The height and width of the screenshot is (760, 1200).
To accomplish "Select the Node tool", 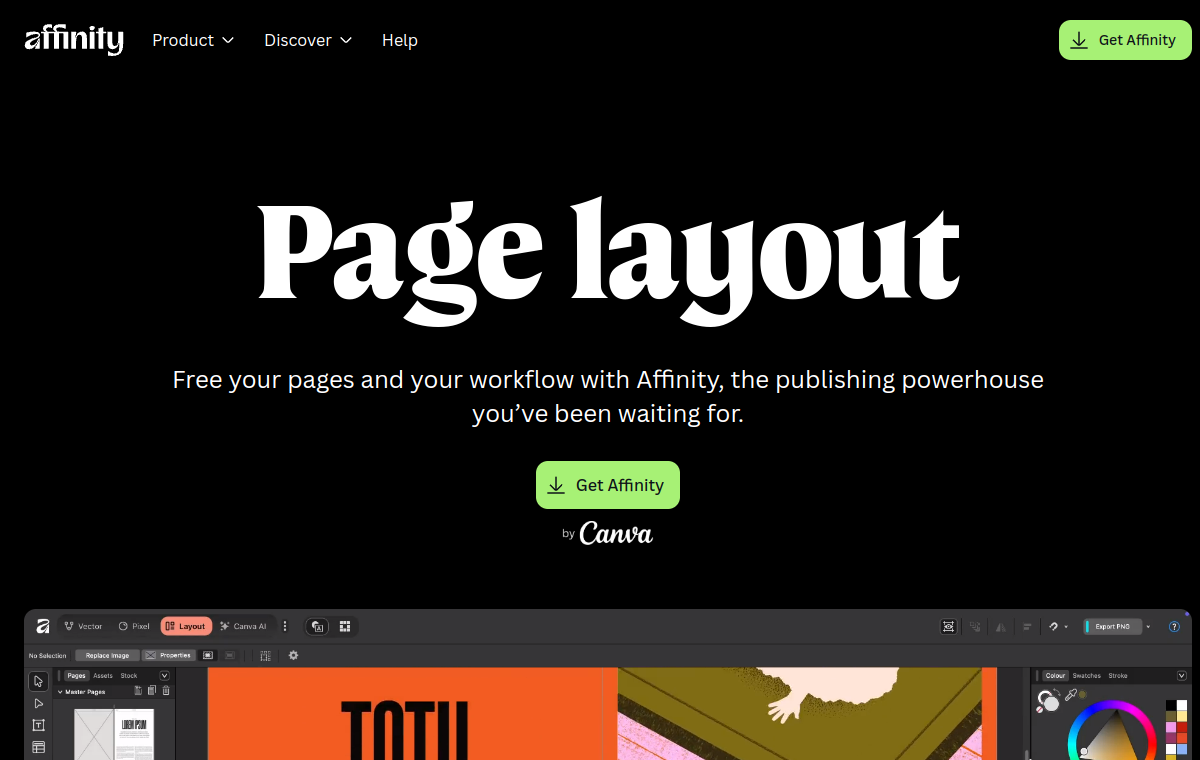I will pos(38,703).
